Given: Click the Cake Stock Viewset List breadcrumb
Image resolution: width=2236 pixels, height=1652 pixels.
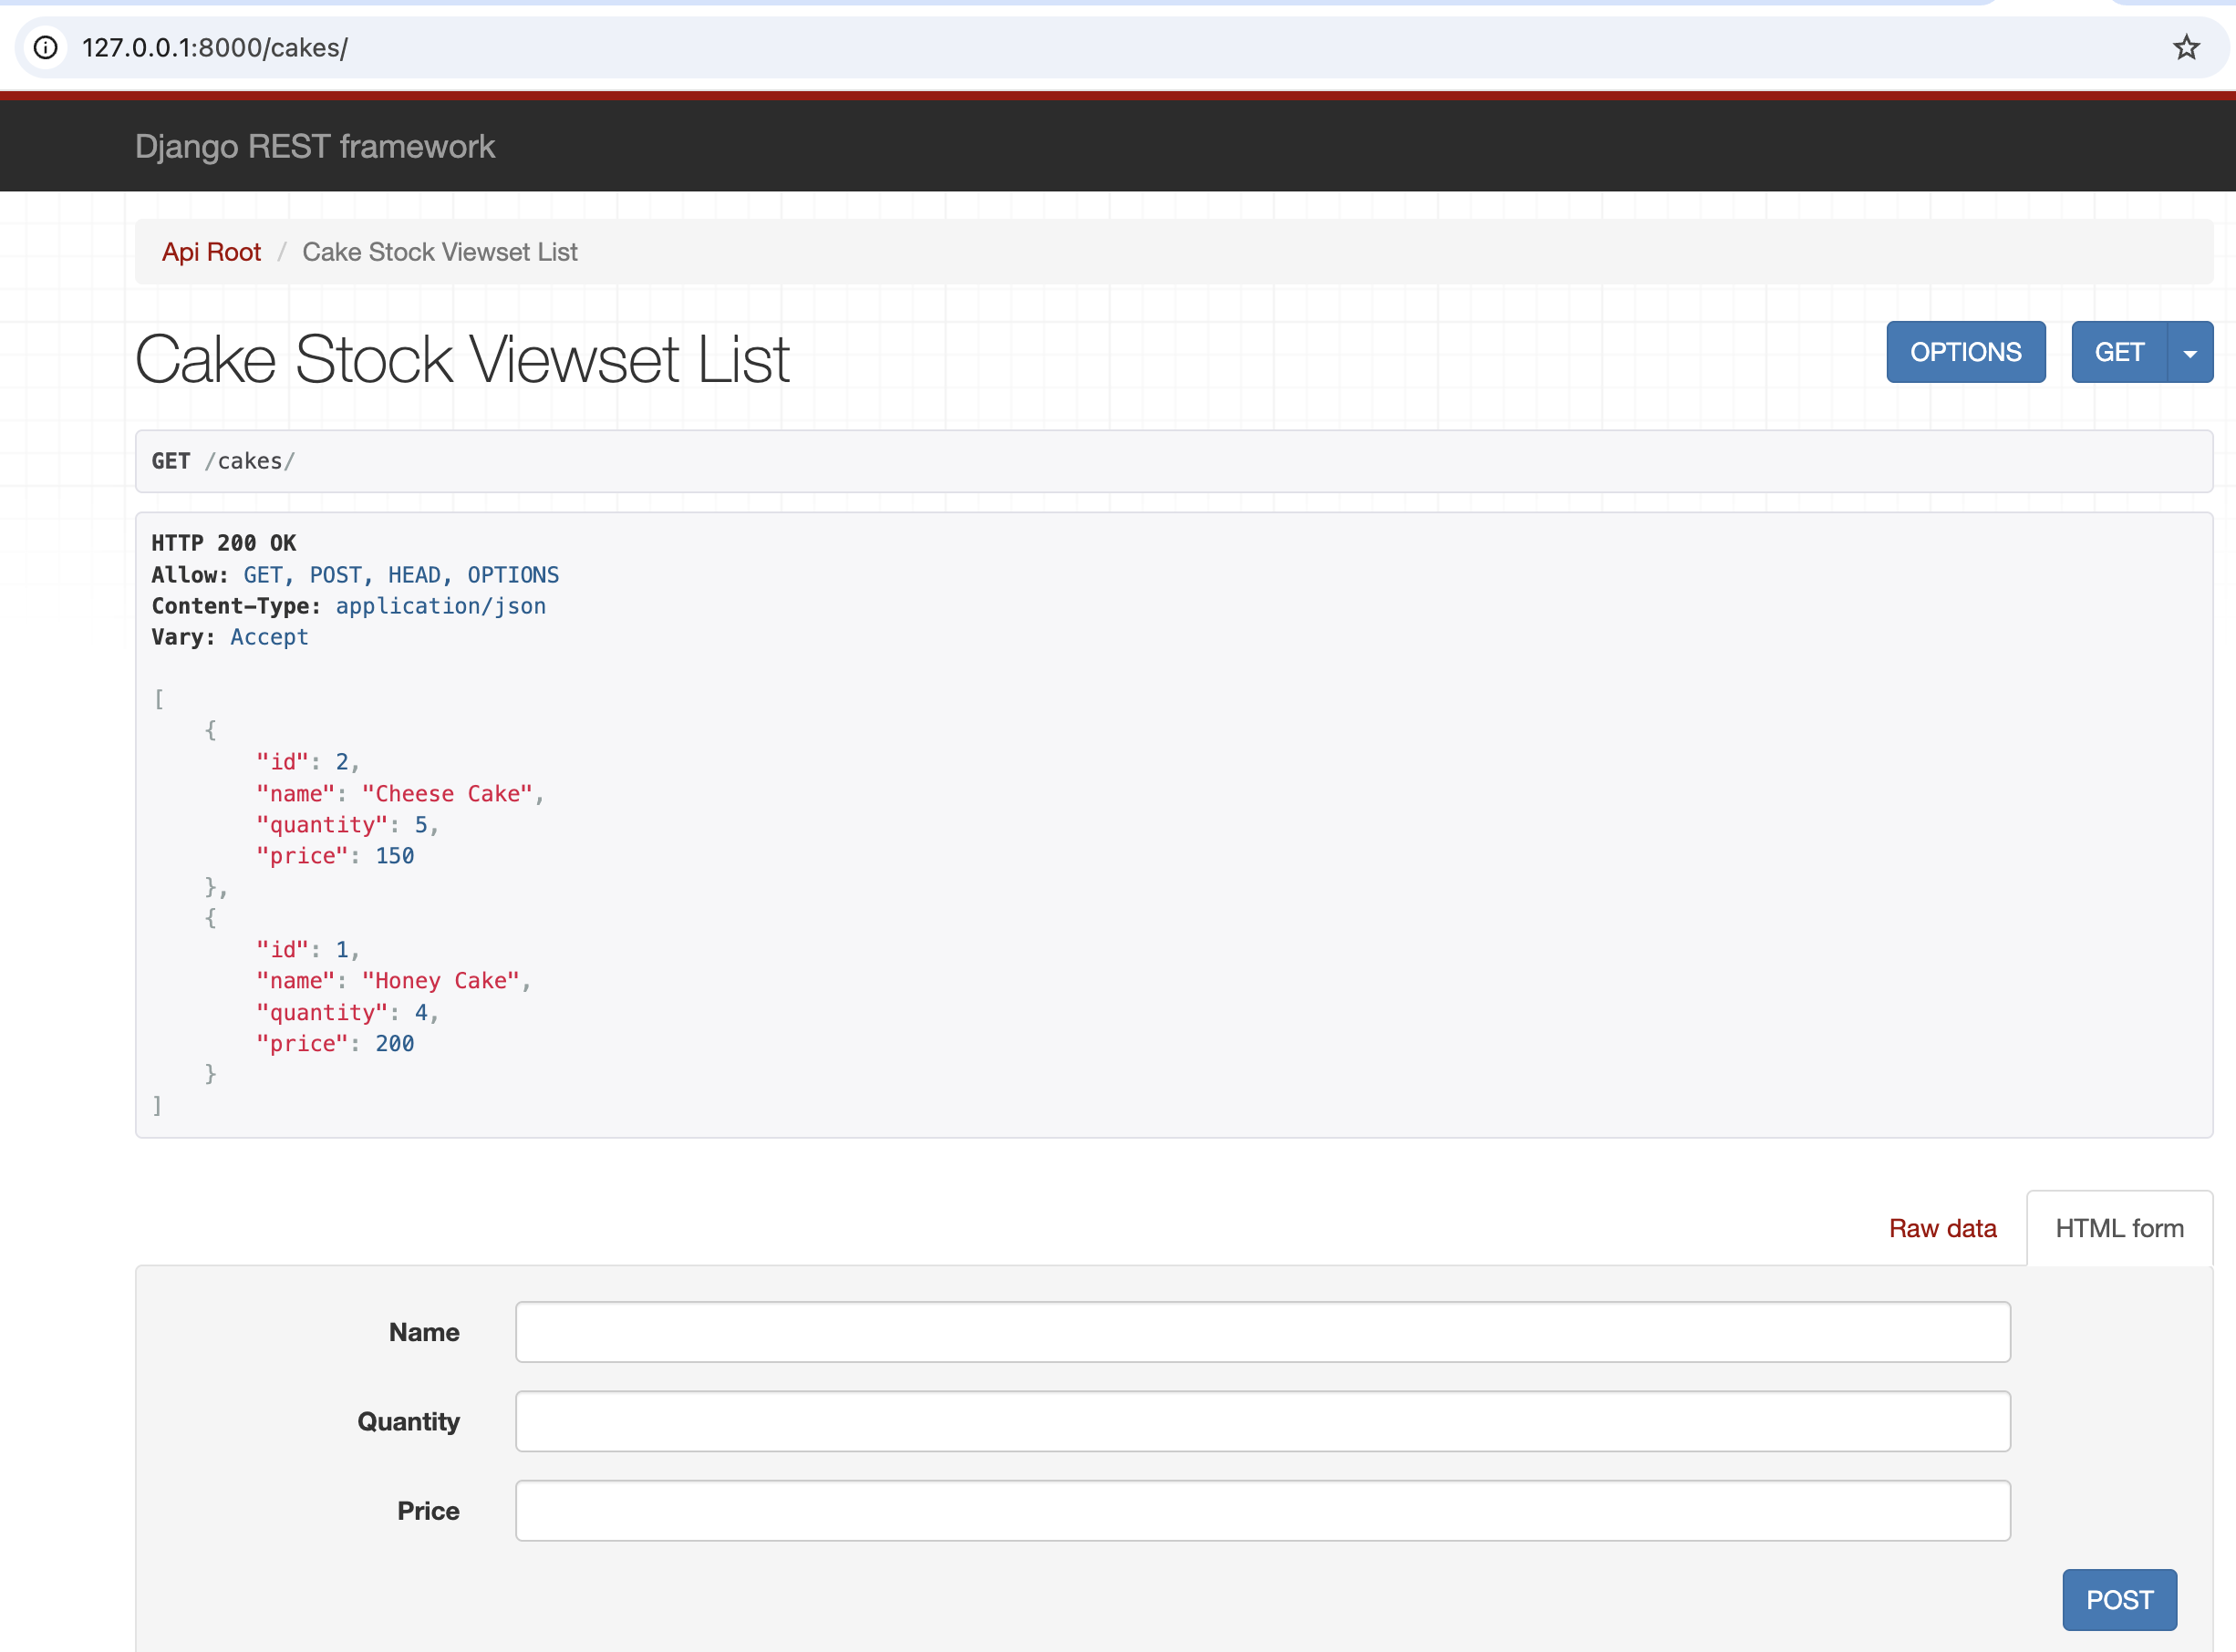Looking at the screenshot, I should pyautogui.click(x=440, y=252).
